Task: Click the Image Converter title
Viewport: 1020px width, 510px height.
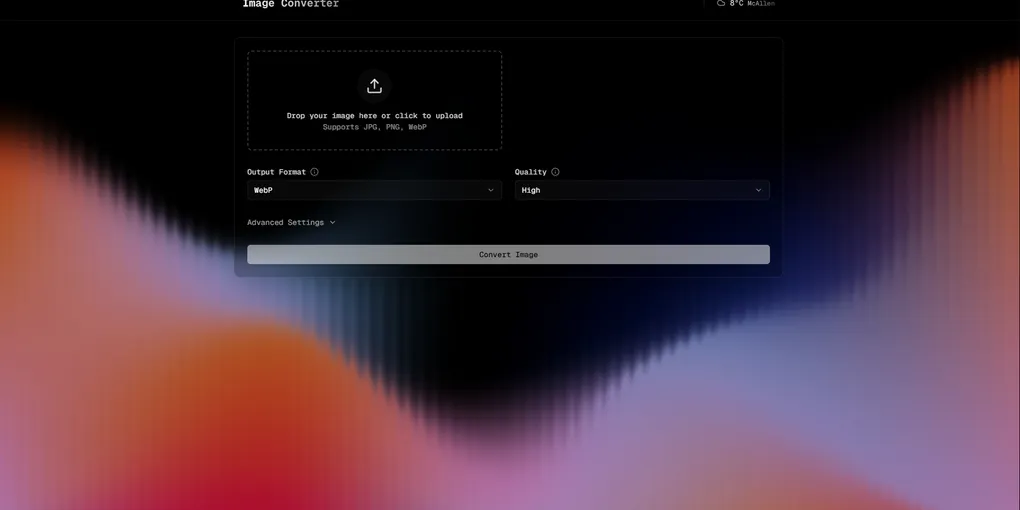Action: point(291,4)
